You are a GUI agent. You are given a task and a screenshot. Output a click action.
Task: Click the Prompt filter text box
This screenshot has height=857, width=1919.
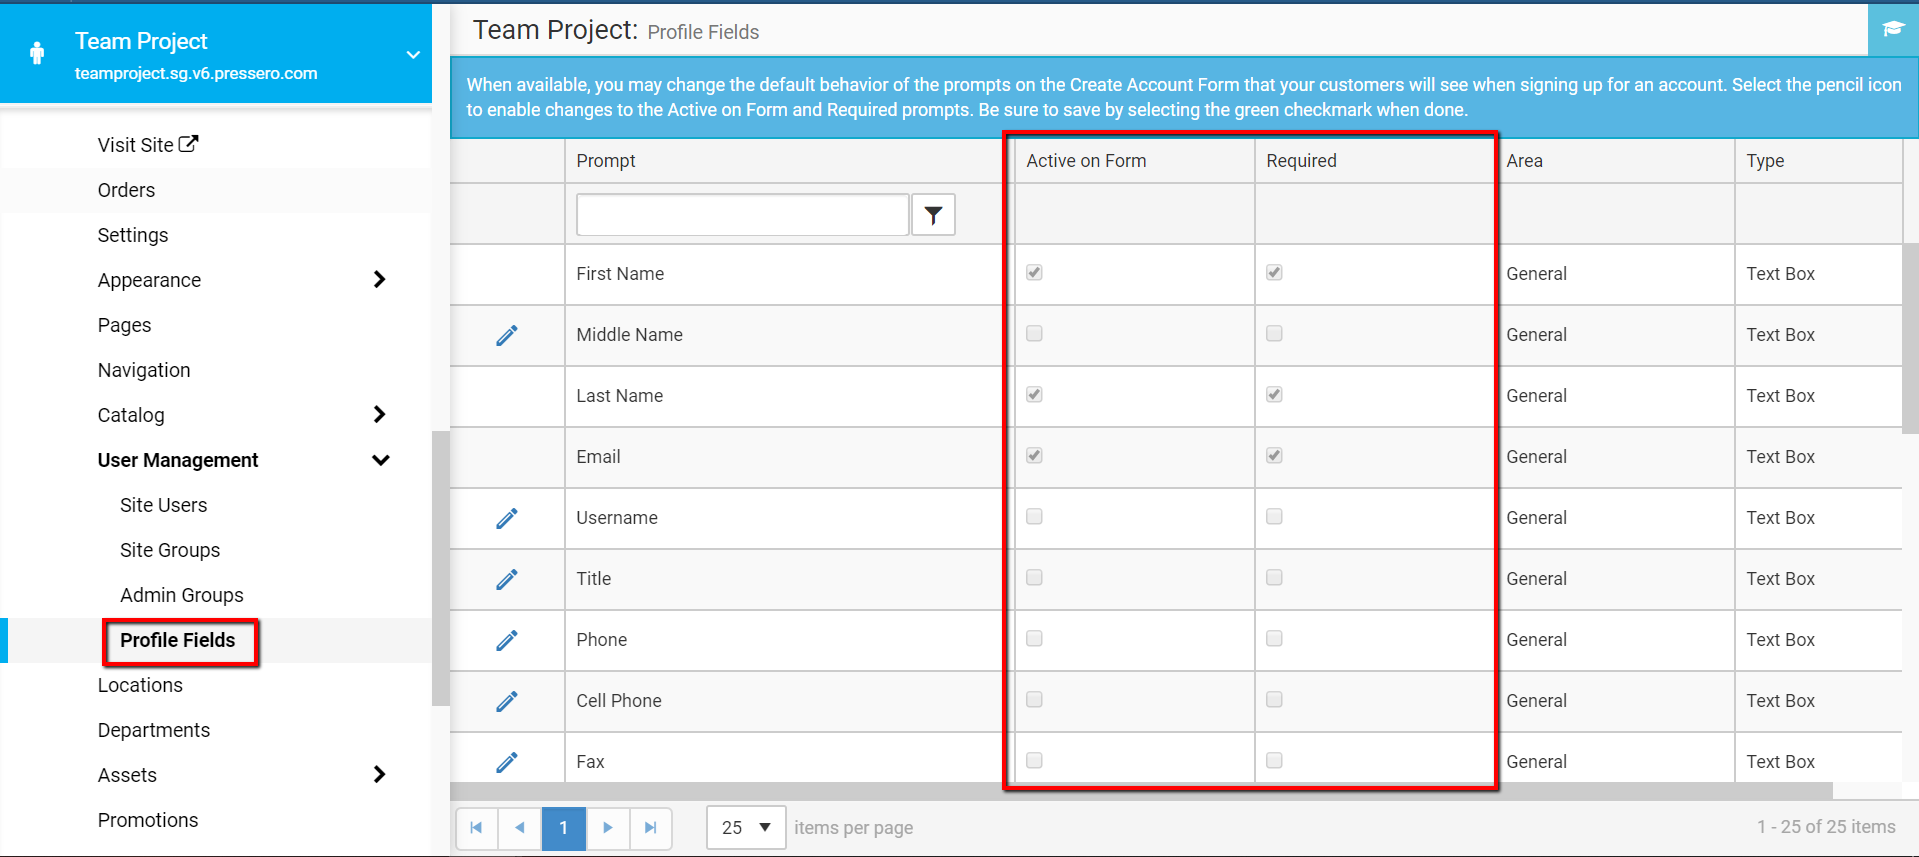tap(742, 215)
